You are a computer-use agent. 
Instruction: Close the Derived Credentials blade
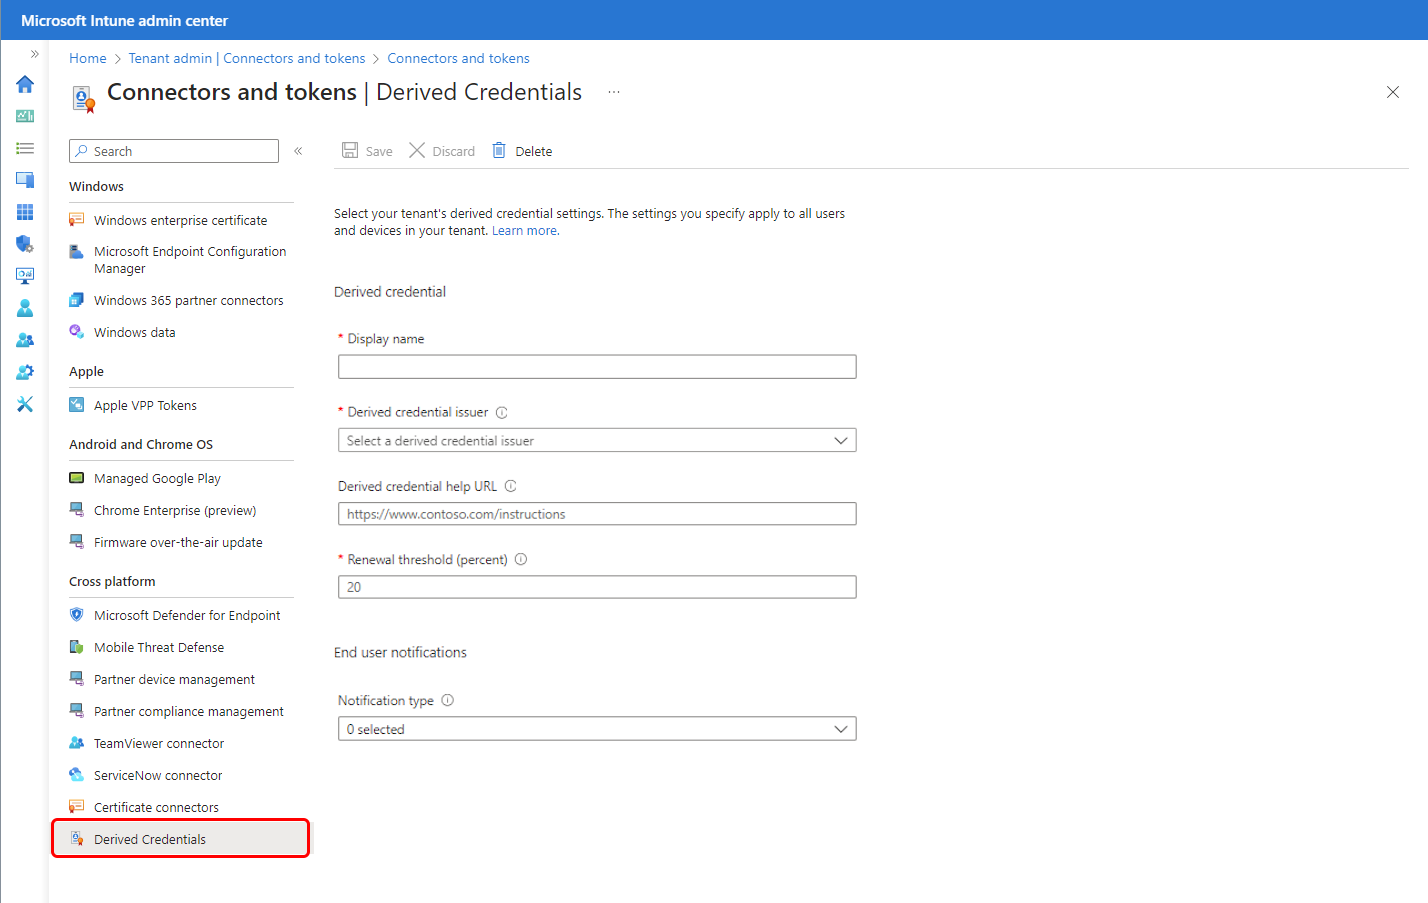pos(1393,92)
